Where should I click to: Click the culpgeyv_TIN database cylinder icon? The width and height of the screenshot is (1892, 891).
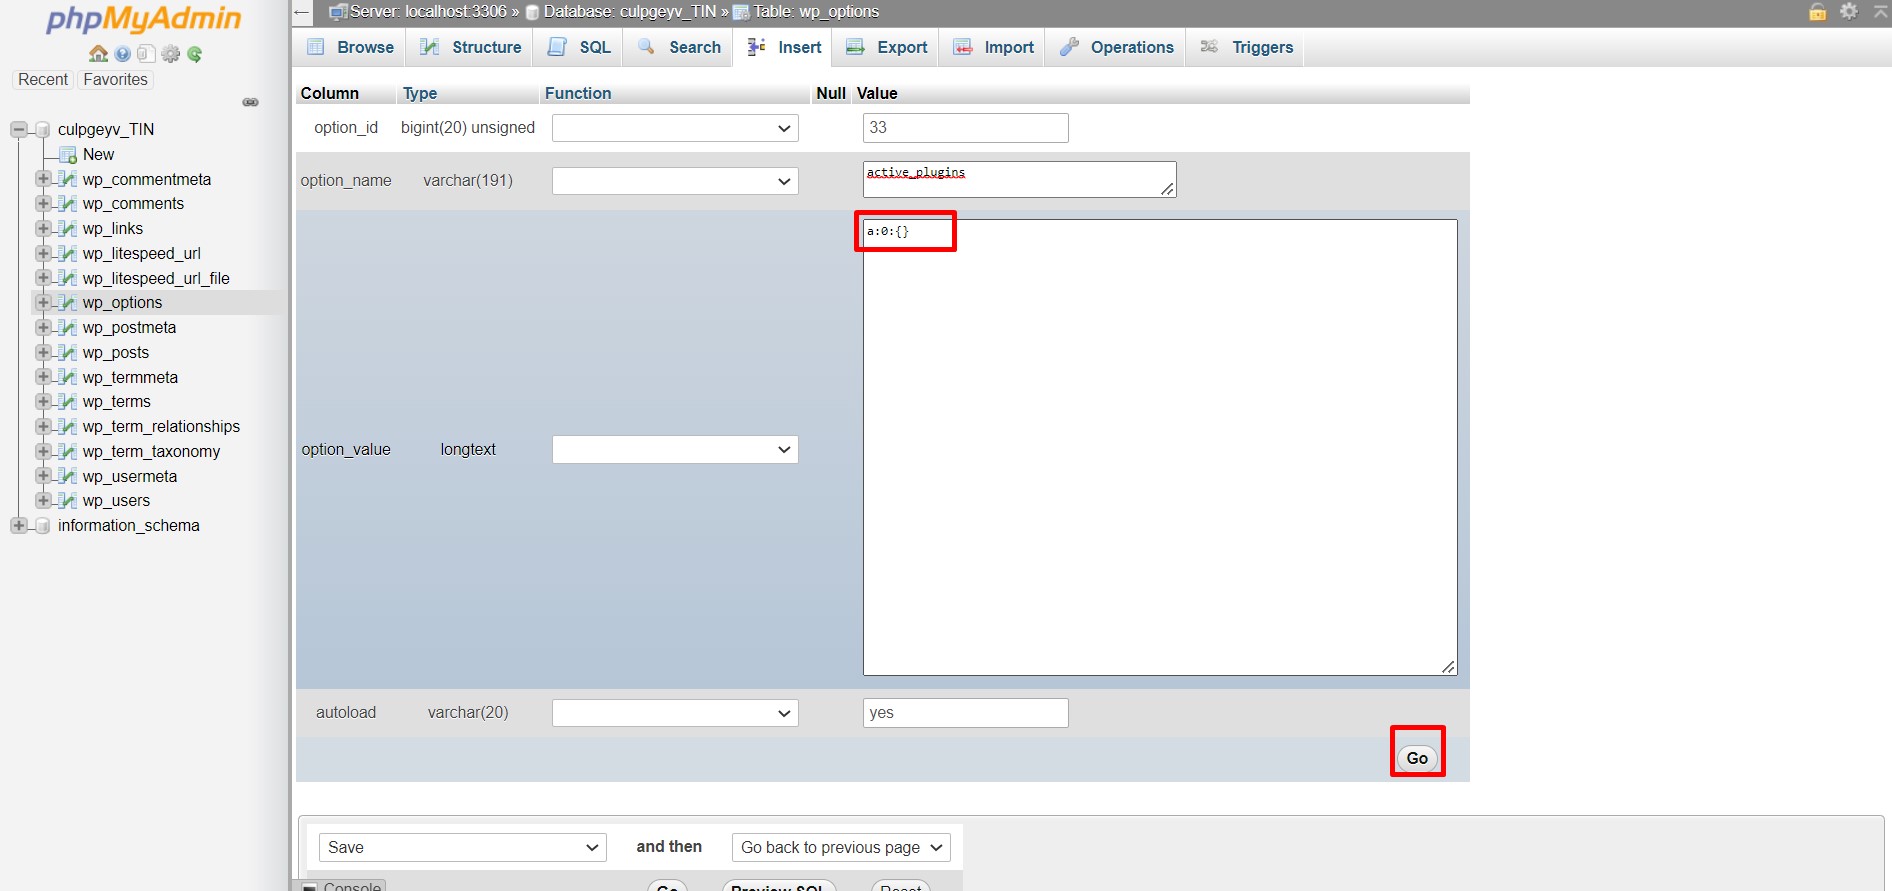(x=43, y=129)
